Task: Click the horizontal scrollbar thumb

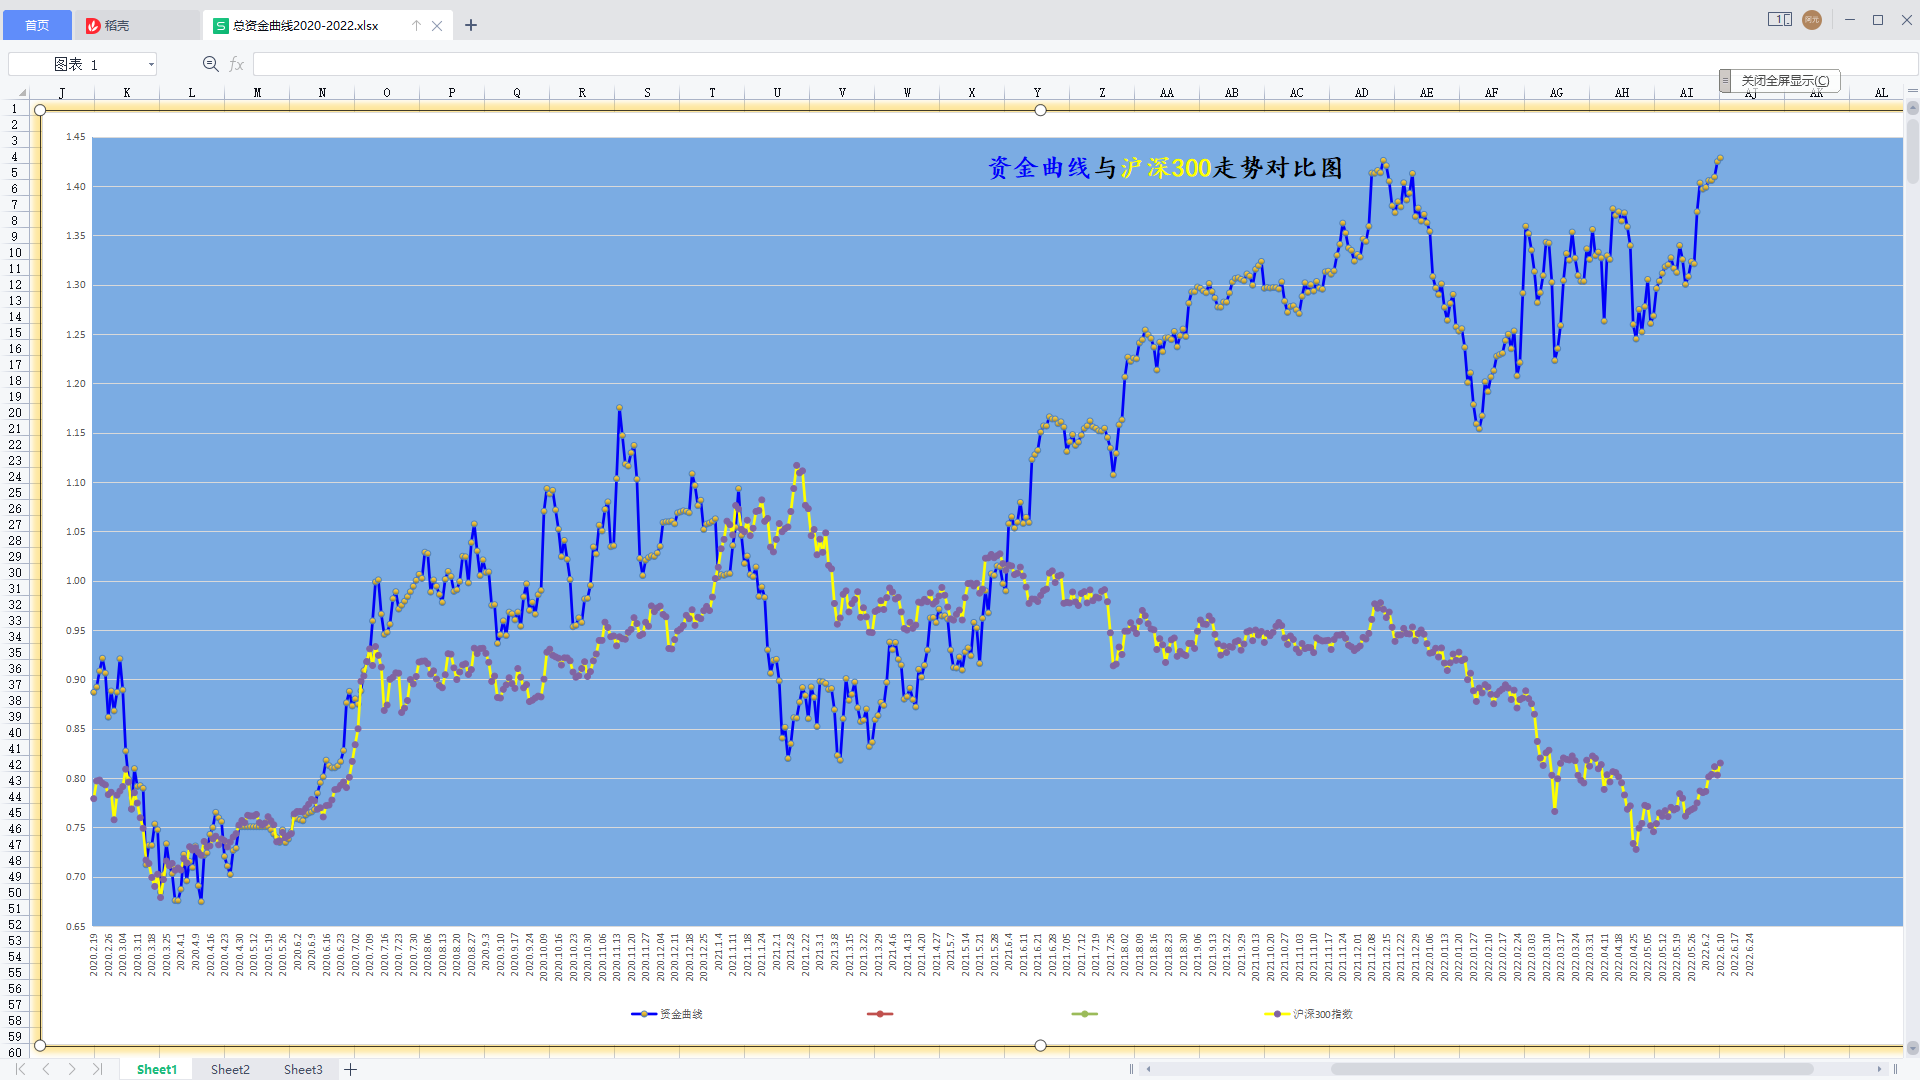Action: (1570, 1069)
